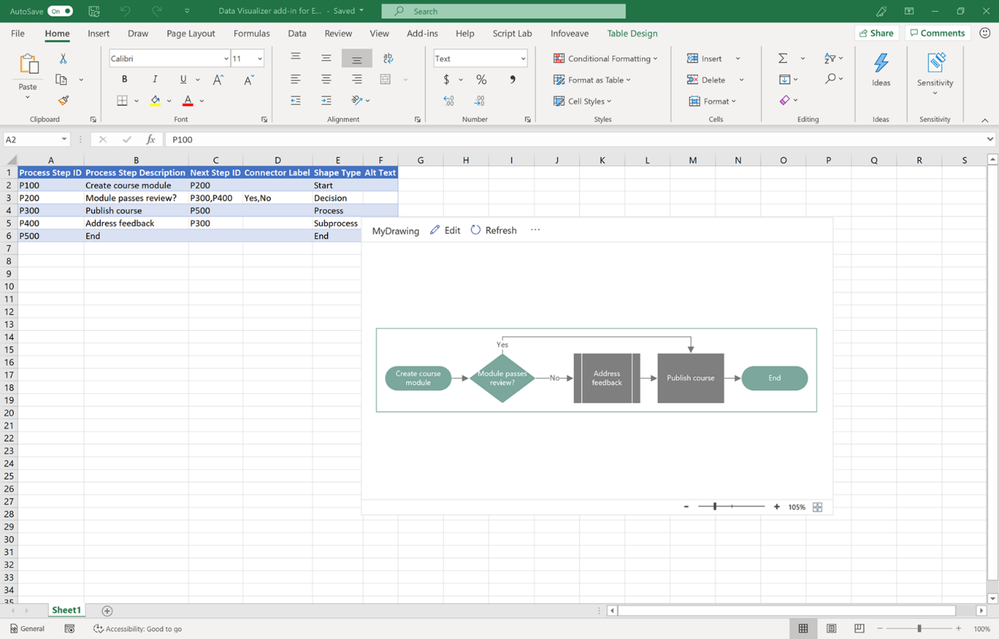Edit the MyDrawing diagram
Image resolution: width=999 pixels, height=639 pixels.
pyautogui.click(x=445, y=230)
